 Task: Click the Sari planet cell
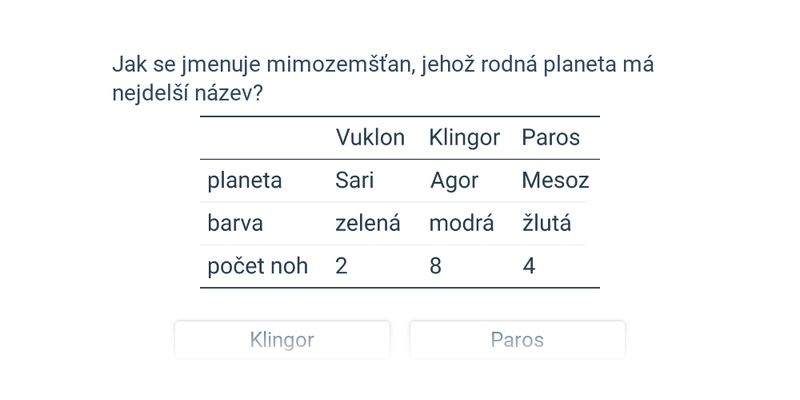pyautogui.click(x=354, y=181)
